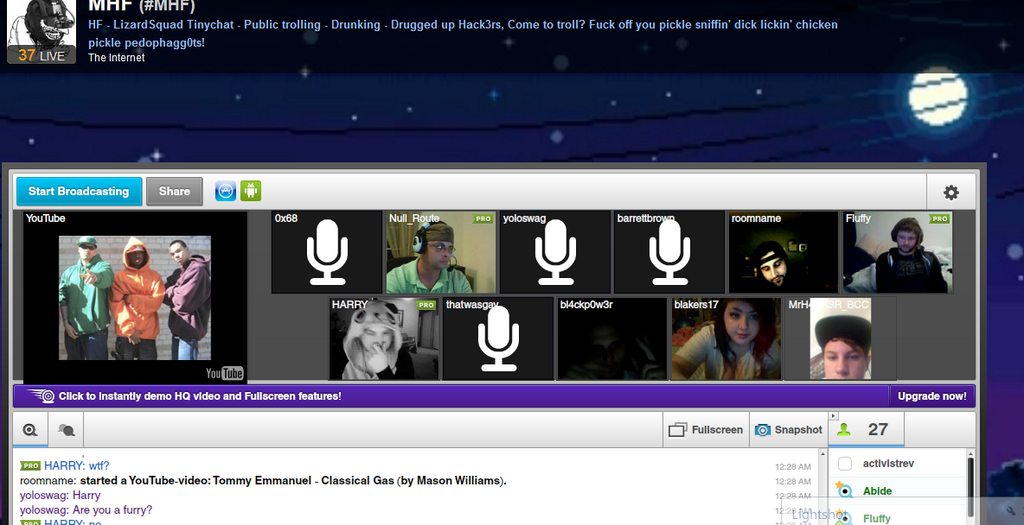The image size is (1024, 525).
Task: Select the 0x68 microphone tile
Action: point(327,252)
